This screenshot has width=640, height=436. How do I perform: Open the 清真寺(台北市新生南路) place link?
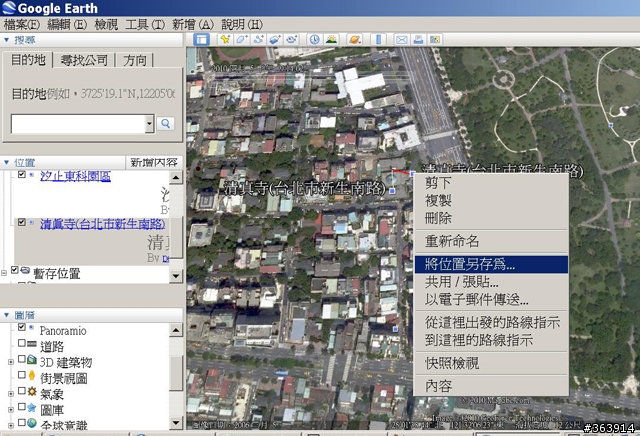(x=102, y=224)
